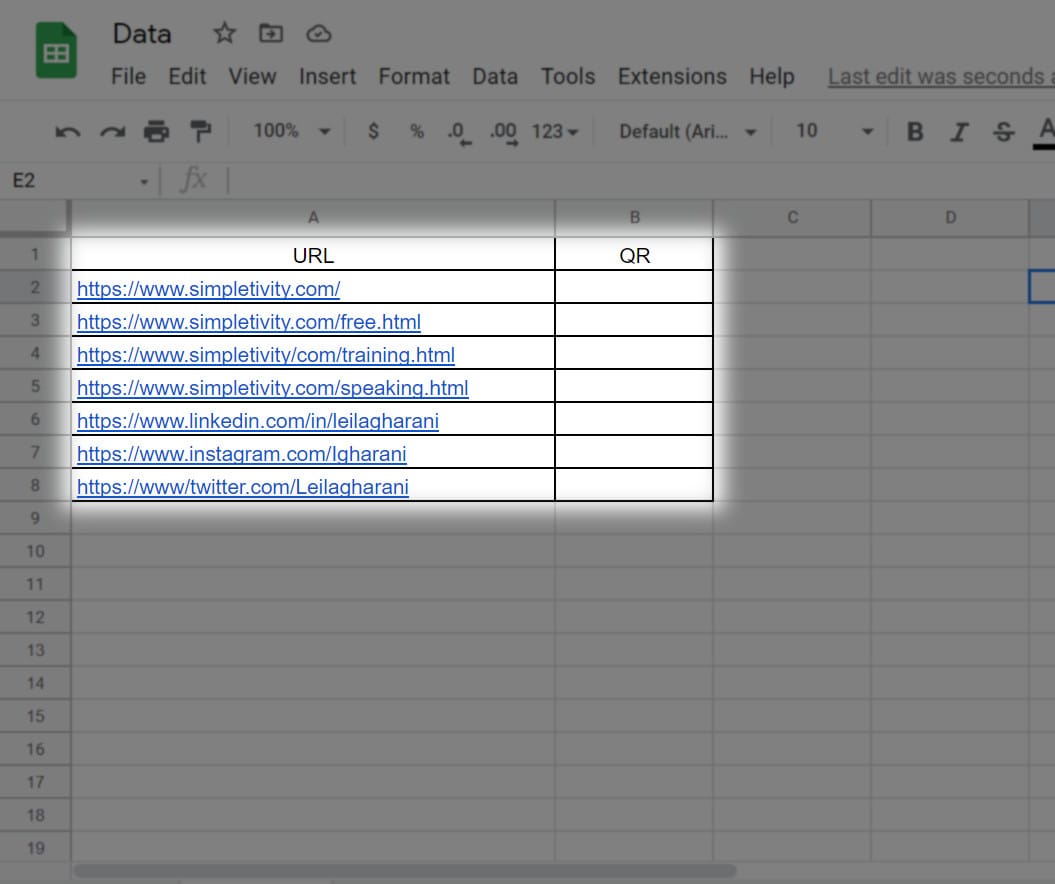The width and height of the screenshot is (1055, 884).
Task: Toggle bold formatting
Action: point(914,131)
